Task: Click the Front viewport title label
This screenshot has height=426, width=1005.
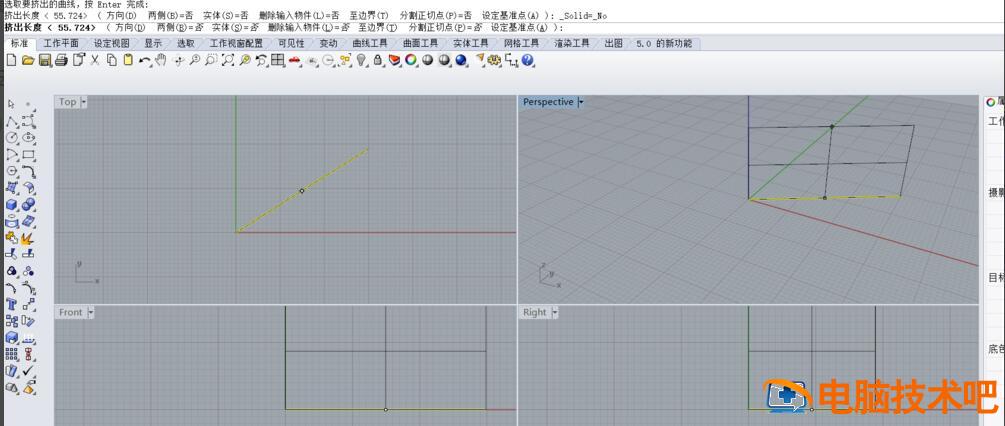Action: tap(71, 313)
